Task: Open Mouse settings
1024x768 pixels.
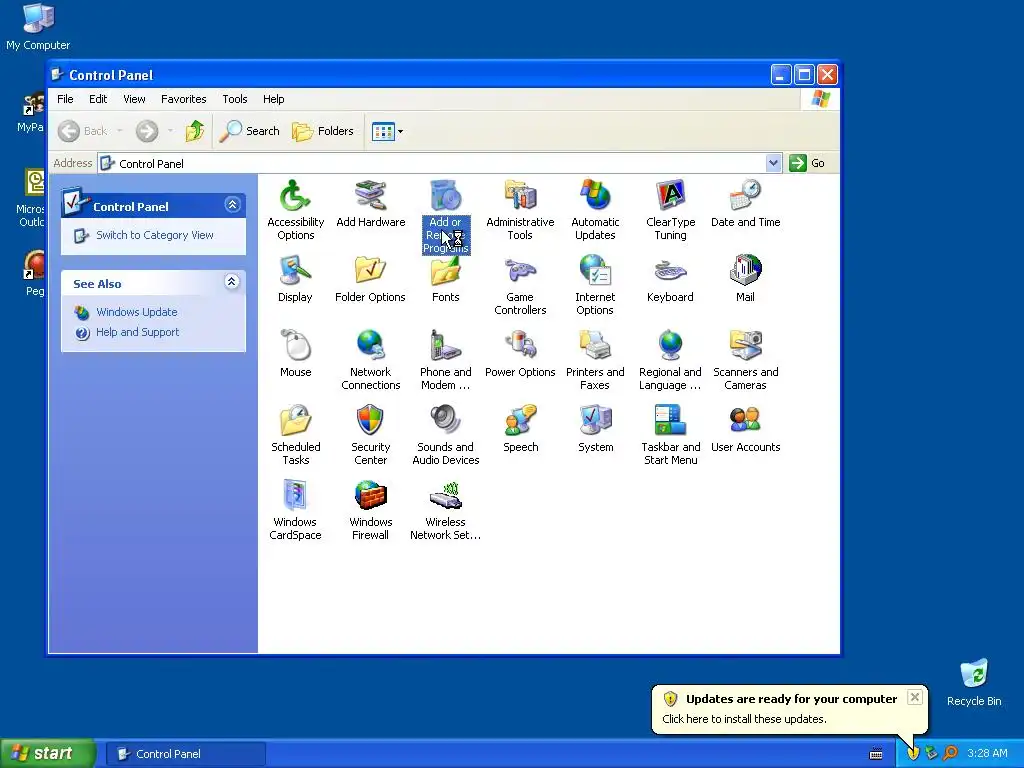Action: click(x=295, y=354)
